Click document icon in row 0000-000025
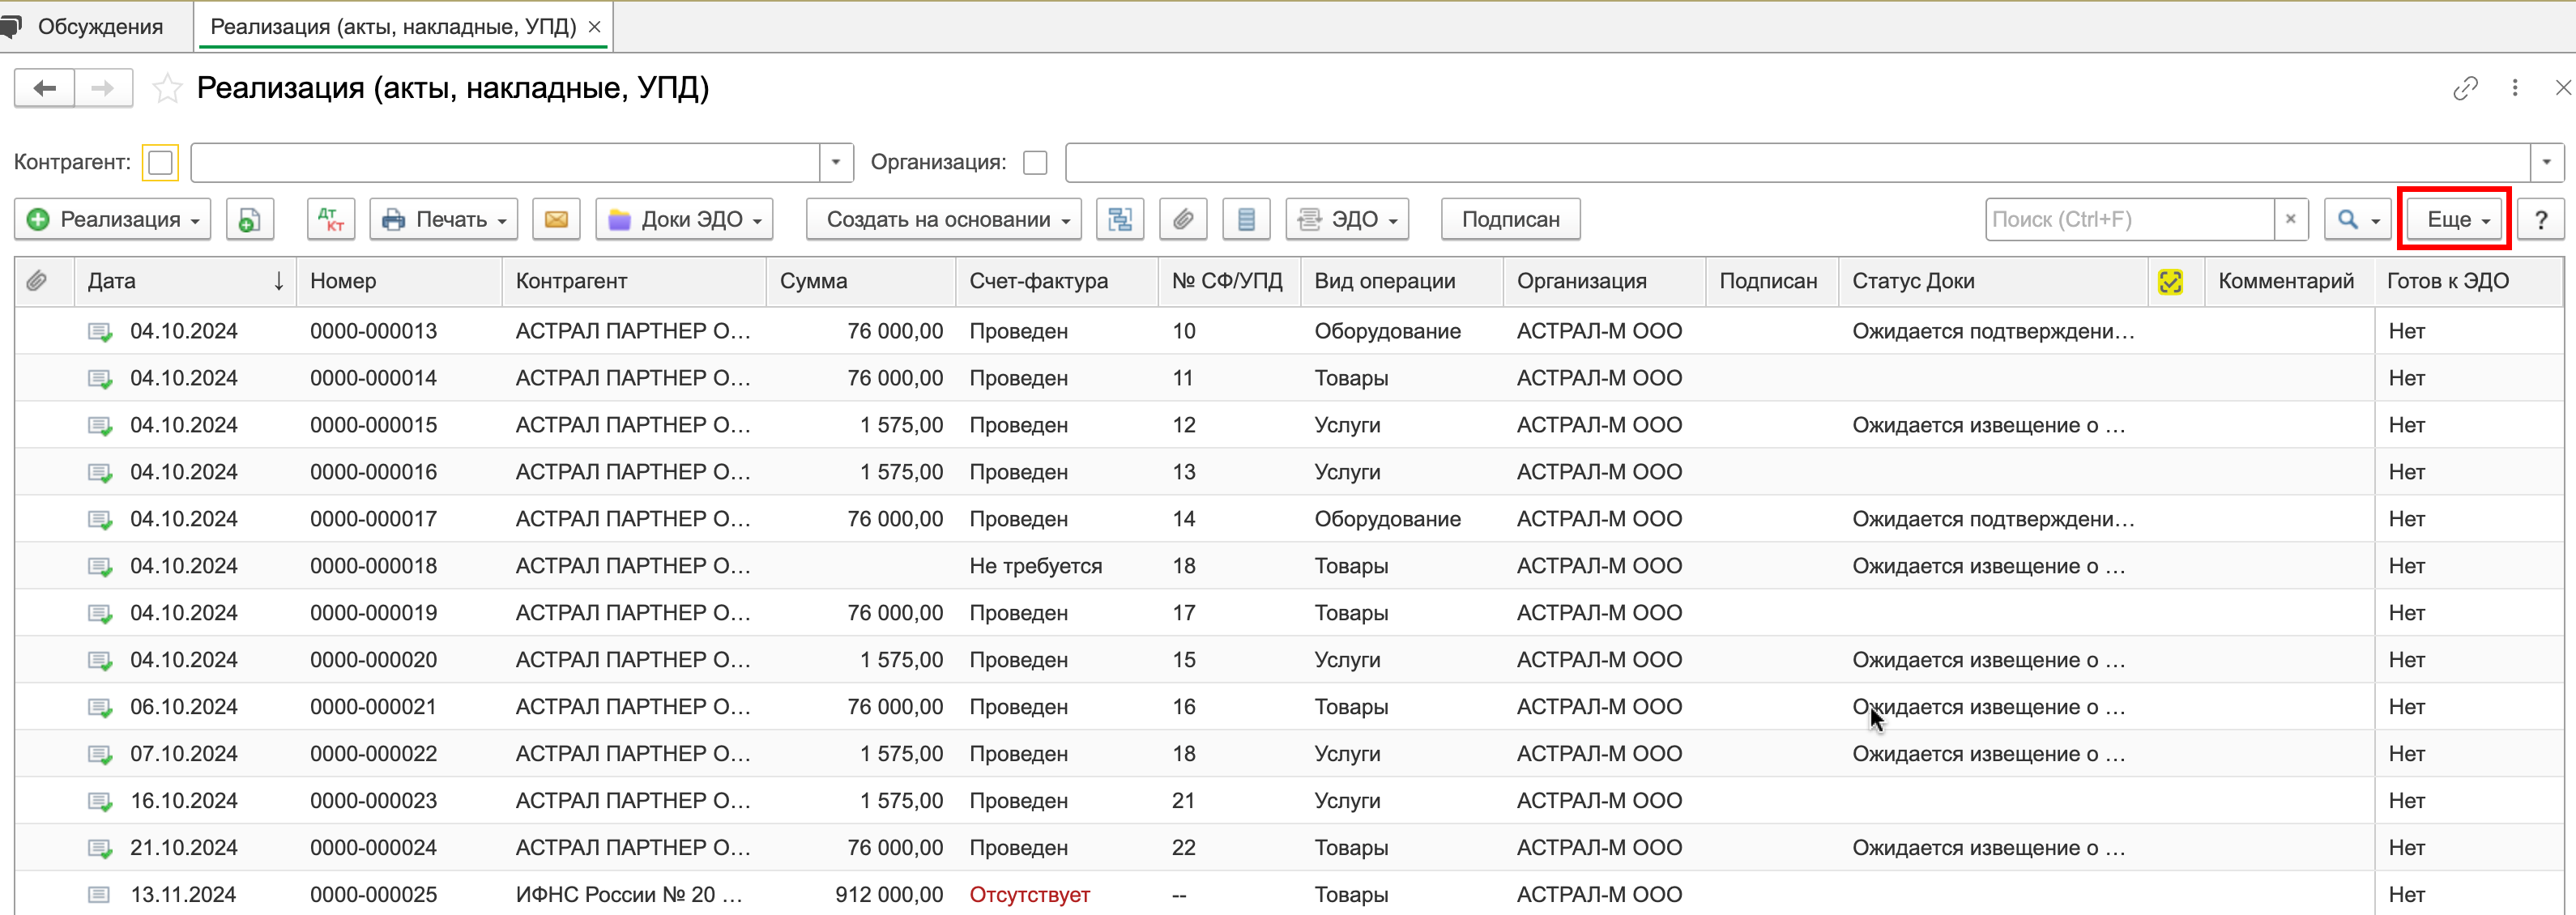The width and height of the screenshot is (2576, 915). (x=99, y=894)
